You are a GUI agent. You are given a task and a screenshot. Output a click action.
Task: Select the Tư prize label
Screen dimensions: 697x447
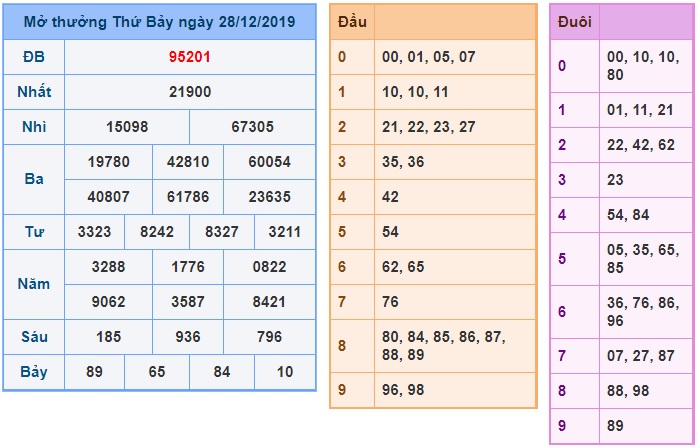pyautogui.click(x=34, y=232)
